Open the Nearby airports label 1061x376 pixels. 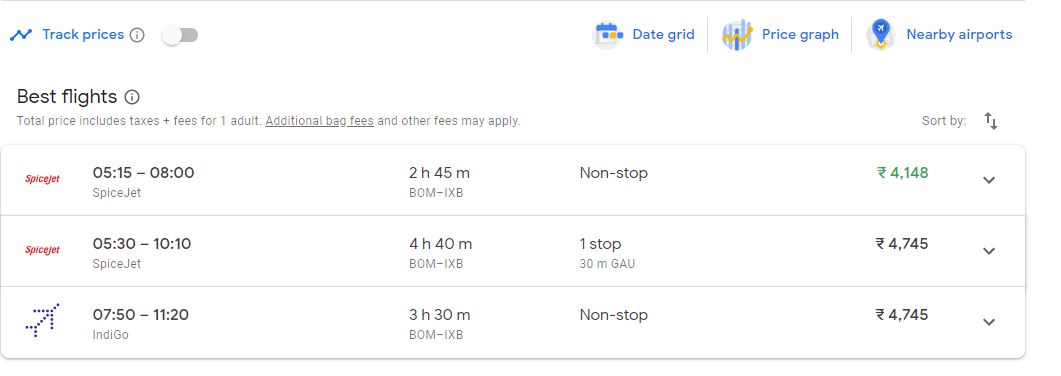tap(959, 34)
